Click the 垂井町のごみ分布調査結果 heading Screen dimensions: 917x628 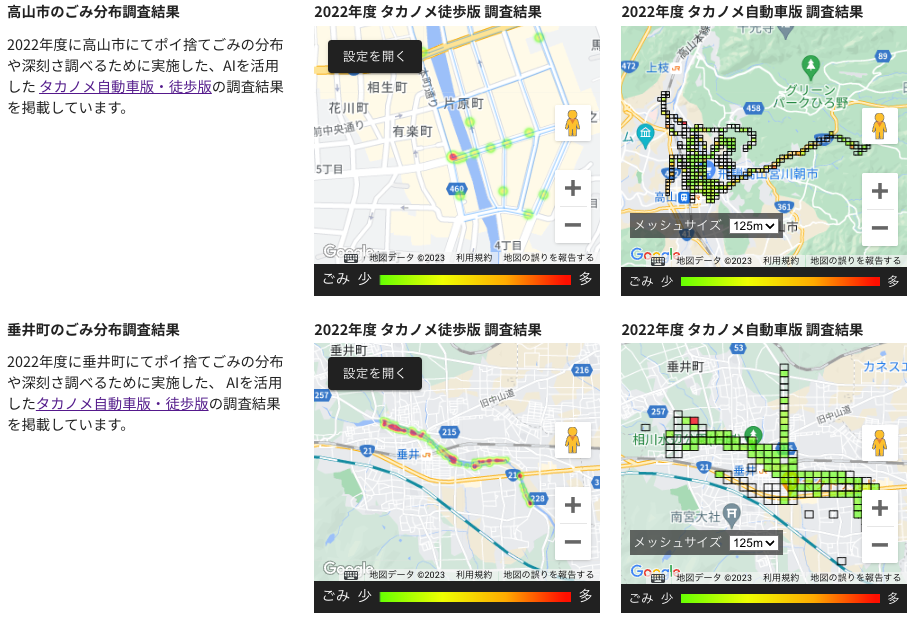pyautogui.click(x=94, y=330)
